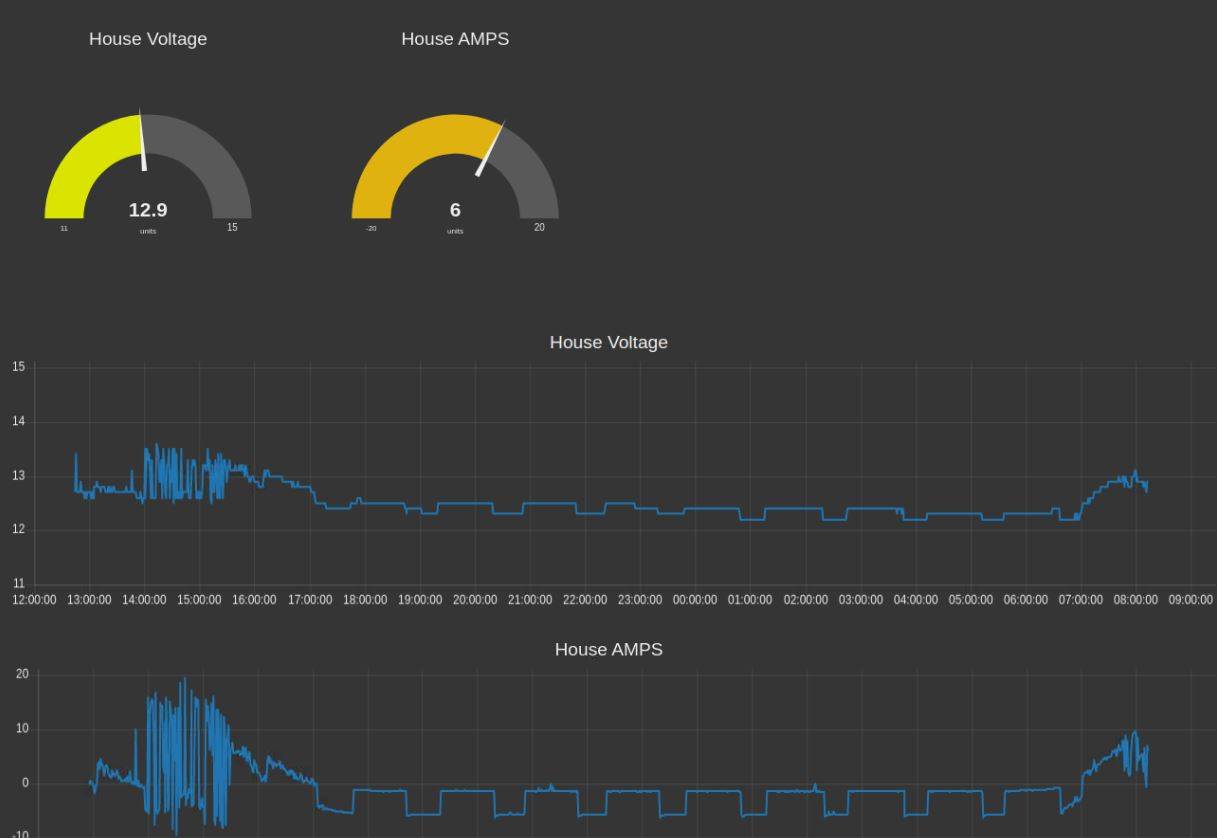Click the 08:00:00 time label on voltage chart
The width and height of the screenshot is (1217, 838).
1135,600
